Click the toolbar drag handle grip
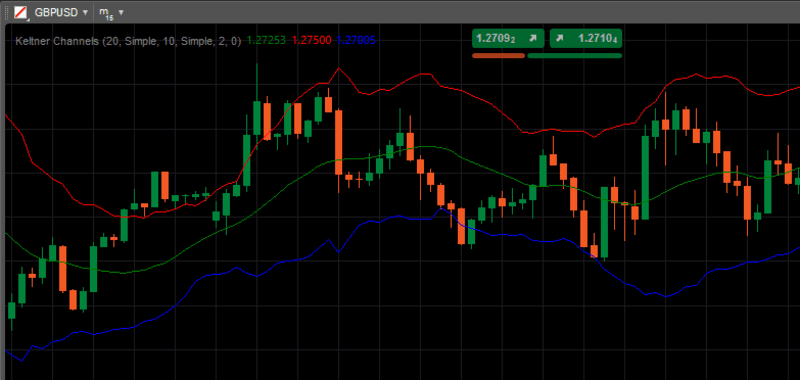 tap(7, 12)
